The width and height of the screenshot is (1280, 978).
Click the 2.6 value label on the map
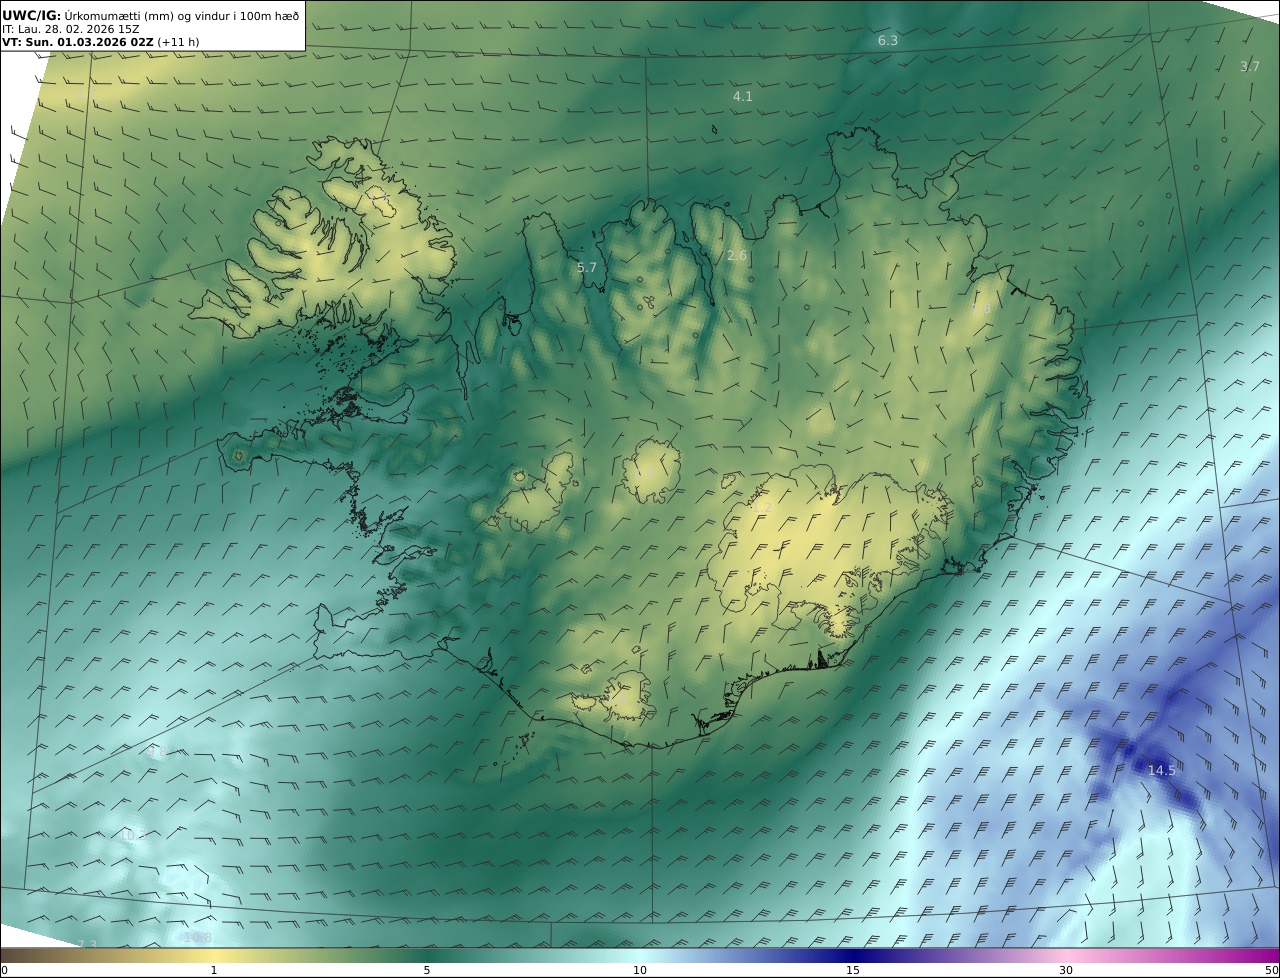pos(737,256)
